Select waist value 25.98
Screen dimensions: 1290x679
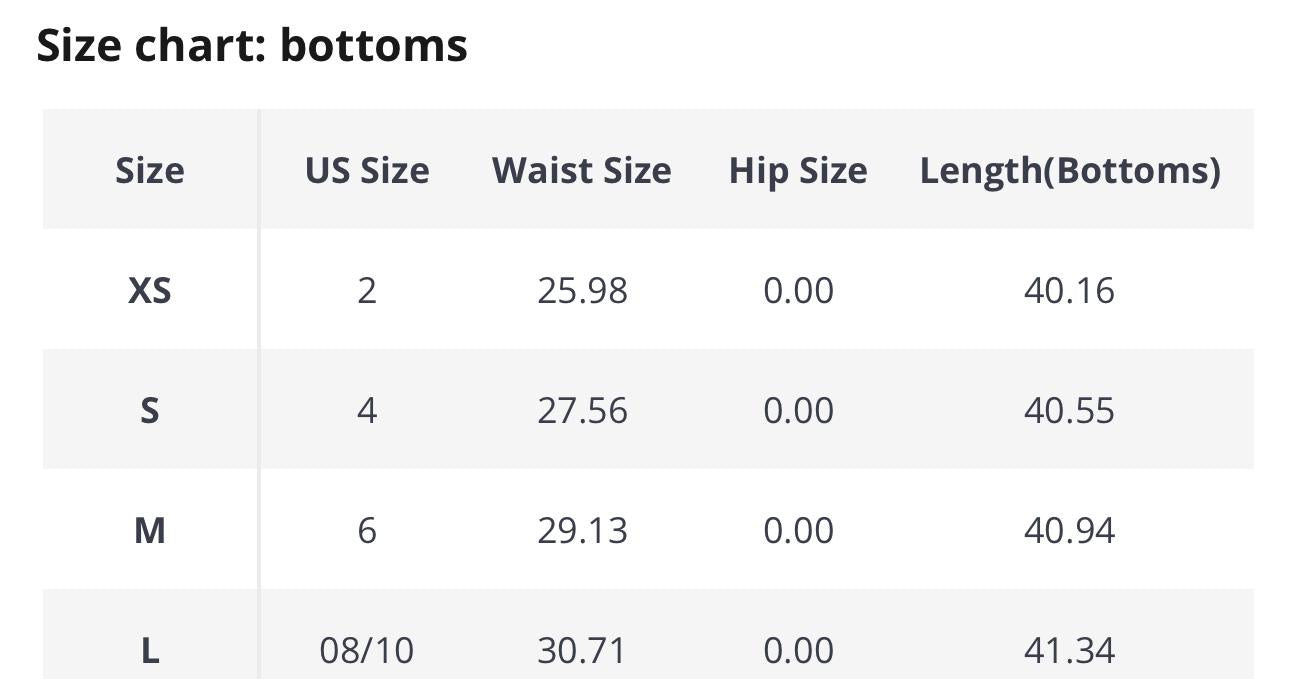(582, 291)
